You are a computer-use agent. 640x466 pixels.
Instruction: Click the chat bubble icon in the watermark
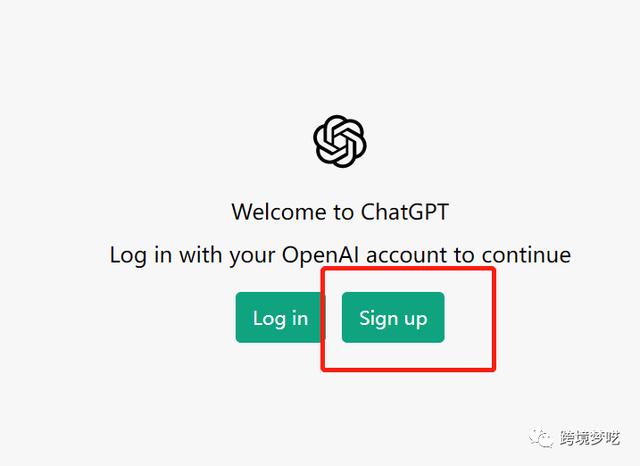click(x=541, y=438)
